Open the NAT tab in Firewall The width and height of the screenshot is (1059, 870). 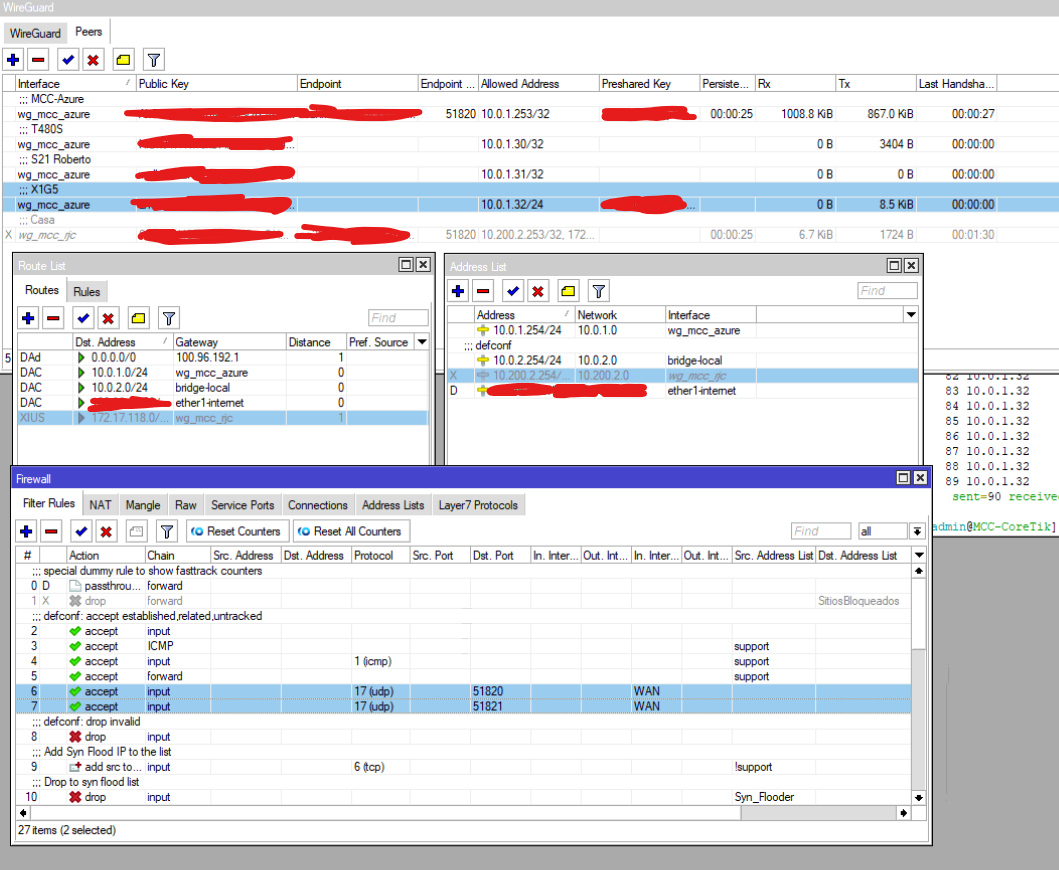[x=100, y=505]
